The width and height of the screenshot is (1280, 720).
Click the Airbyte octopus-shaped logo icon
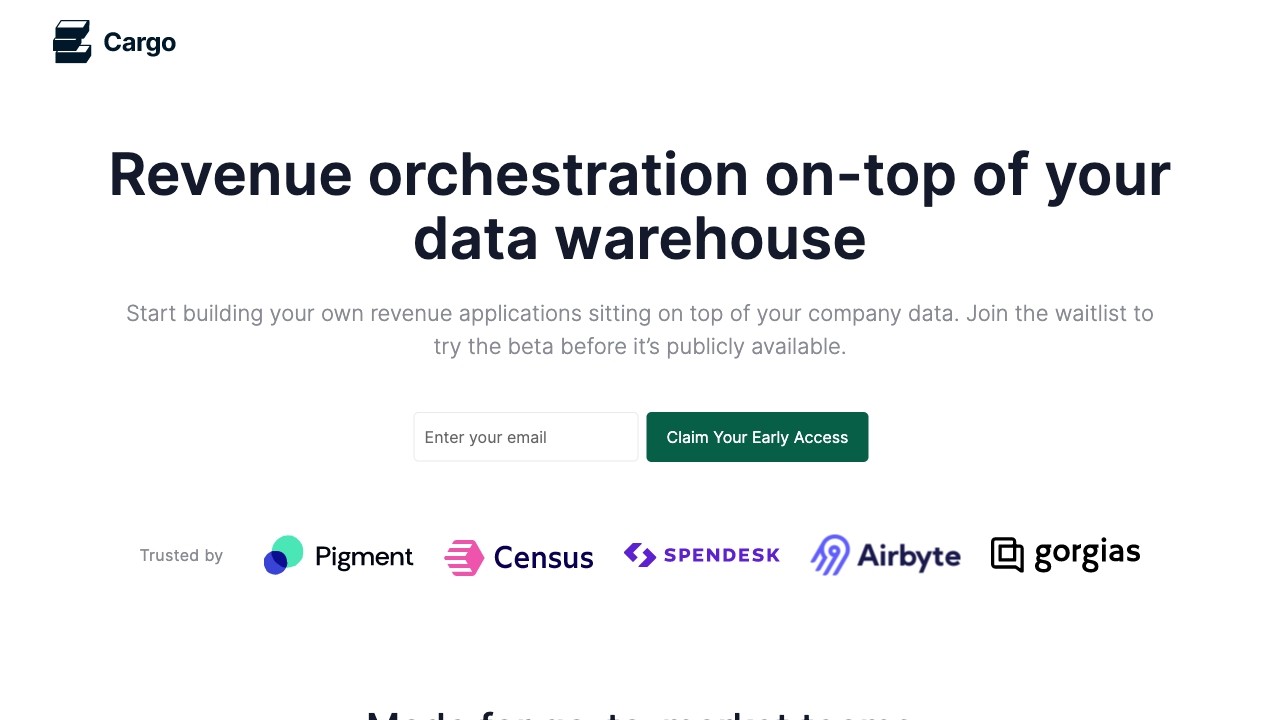tap(830, 555)
